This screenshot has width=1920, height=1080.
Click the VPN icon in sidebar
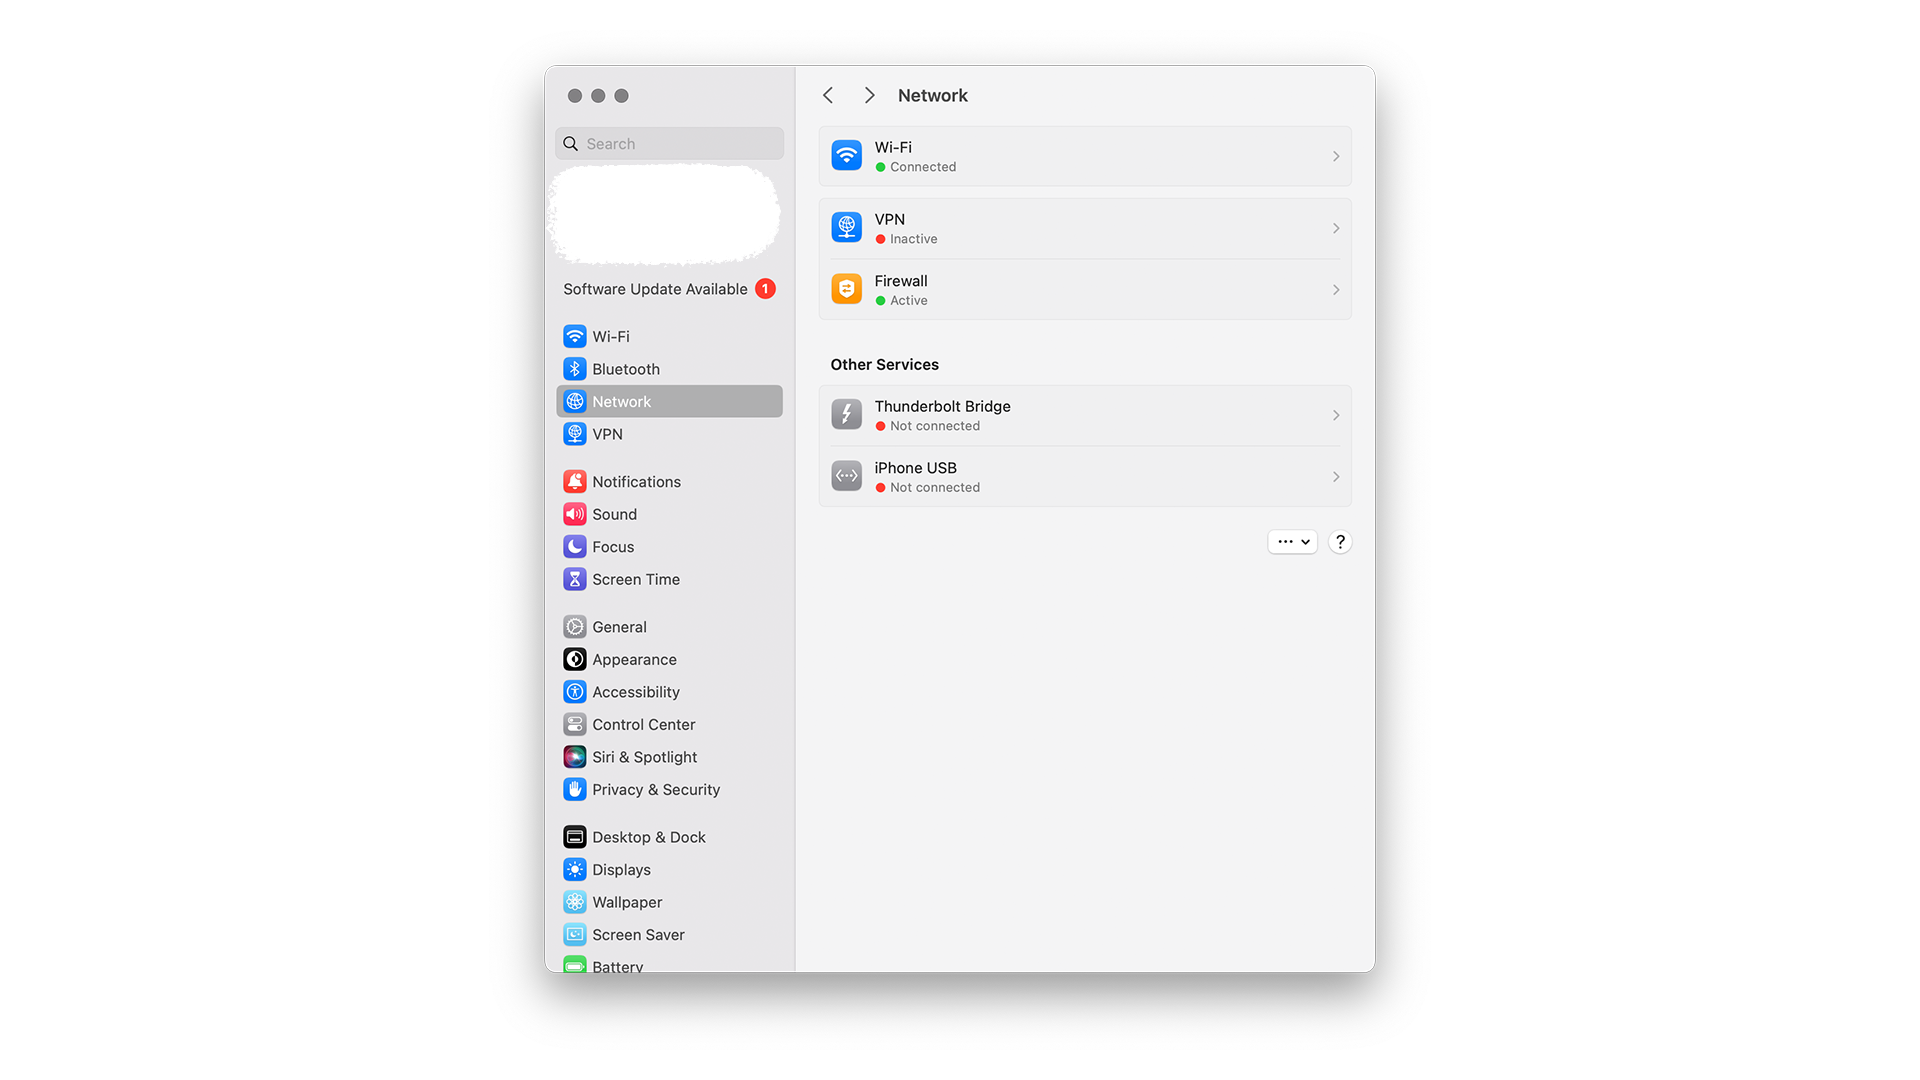(x=574, y=433)
